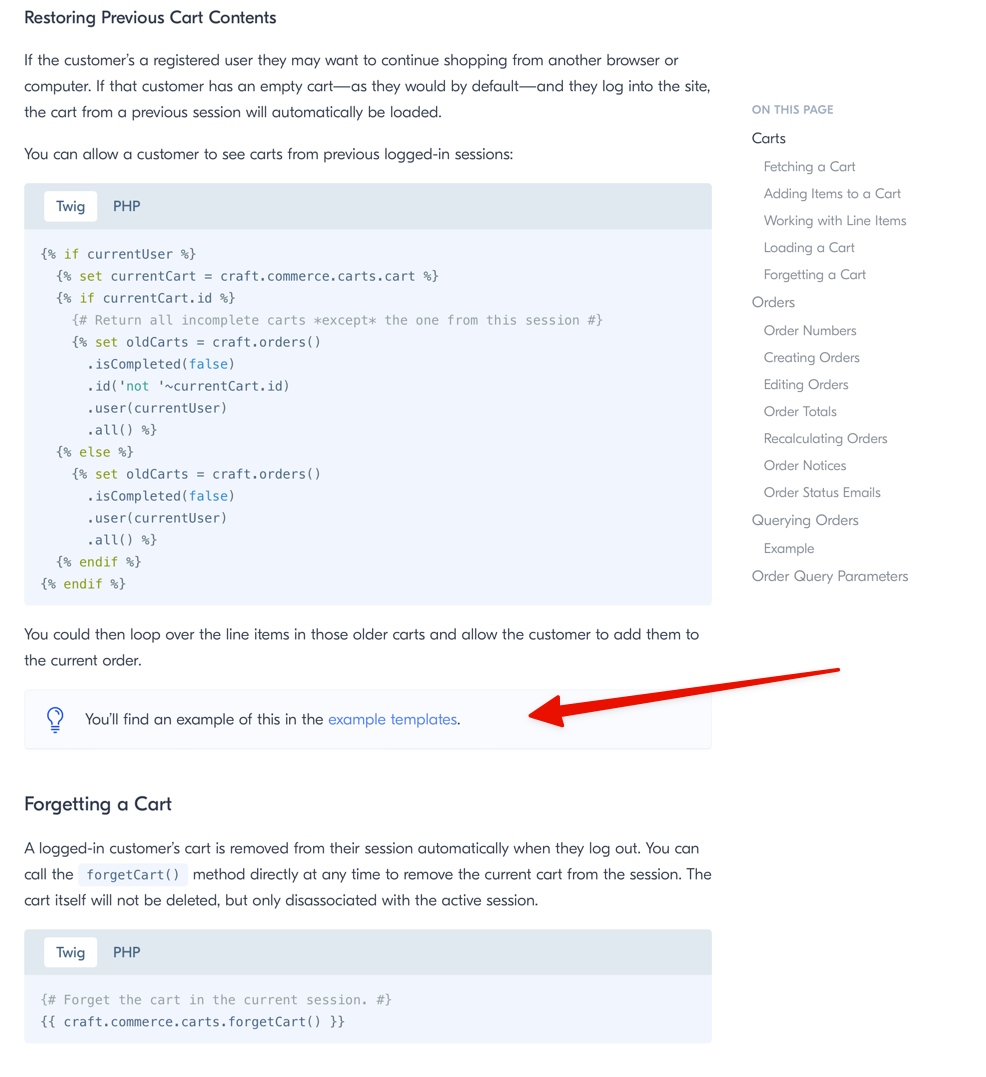
Task: Navigate to Fetching a Cart section
Action: click(x=809, y=166)
